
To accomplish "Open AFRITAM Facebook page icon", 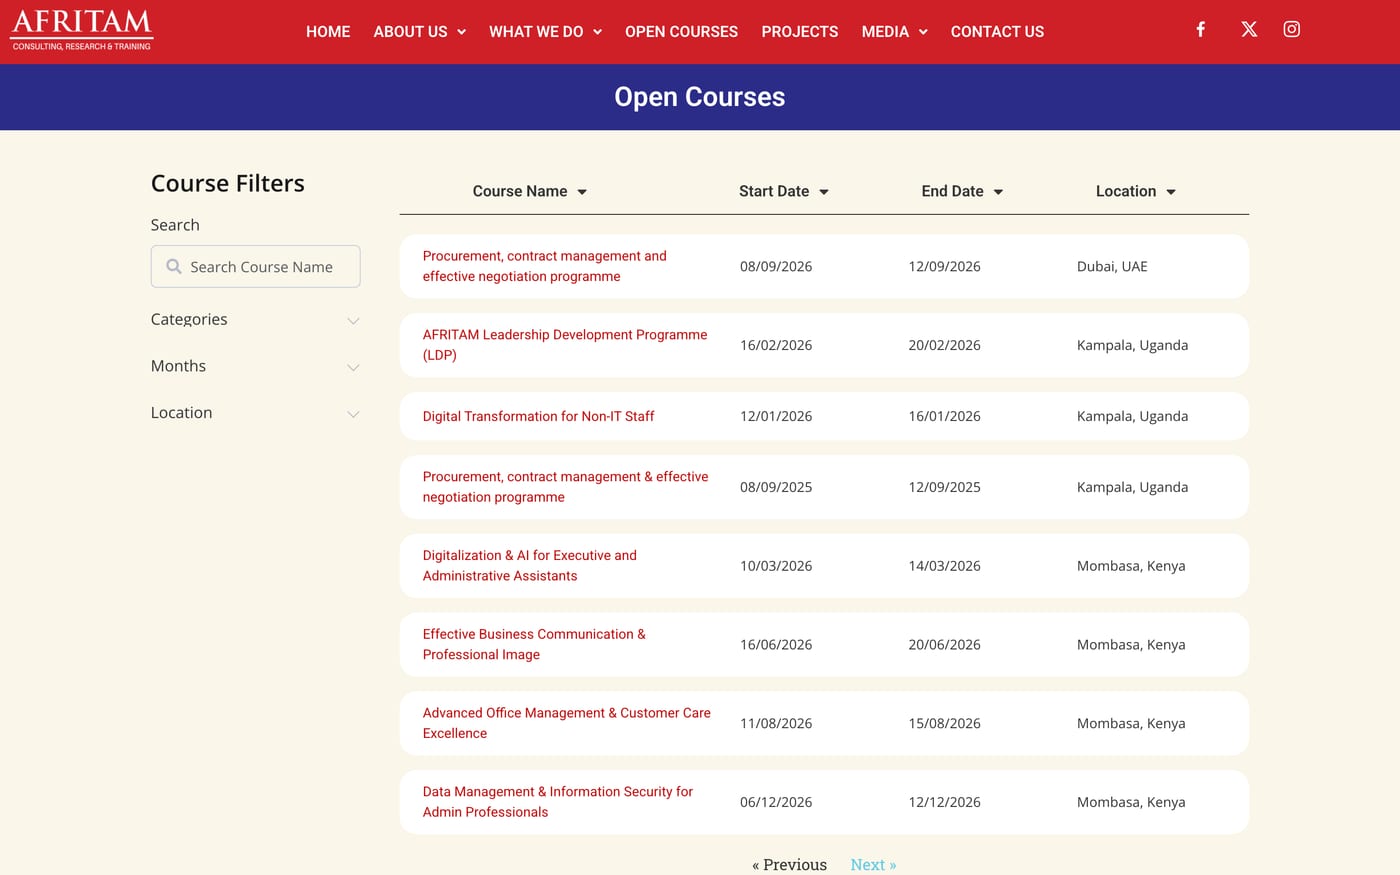I will (1201, 29).
